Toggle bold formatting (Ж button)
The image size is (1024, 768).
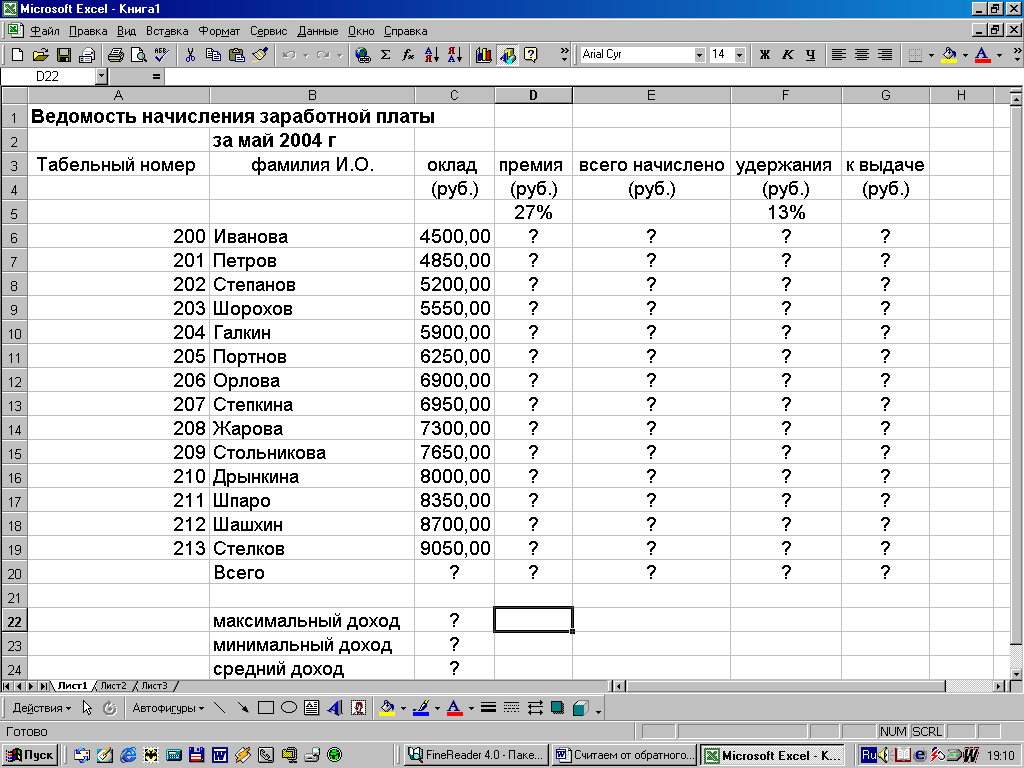point(765,55)
